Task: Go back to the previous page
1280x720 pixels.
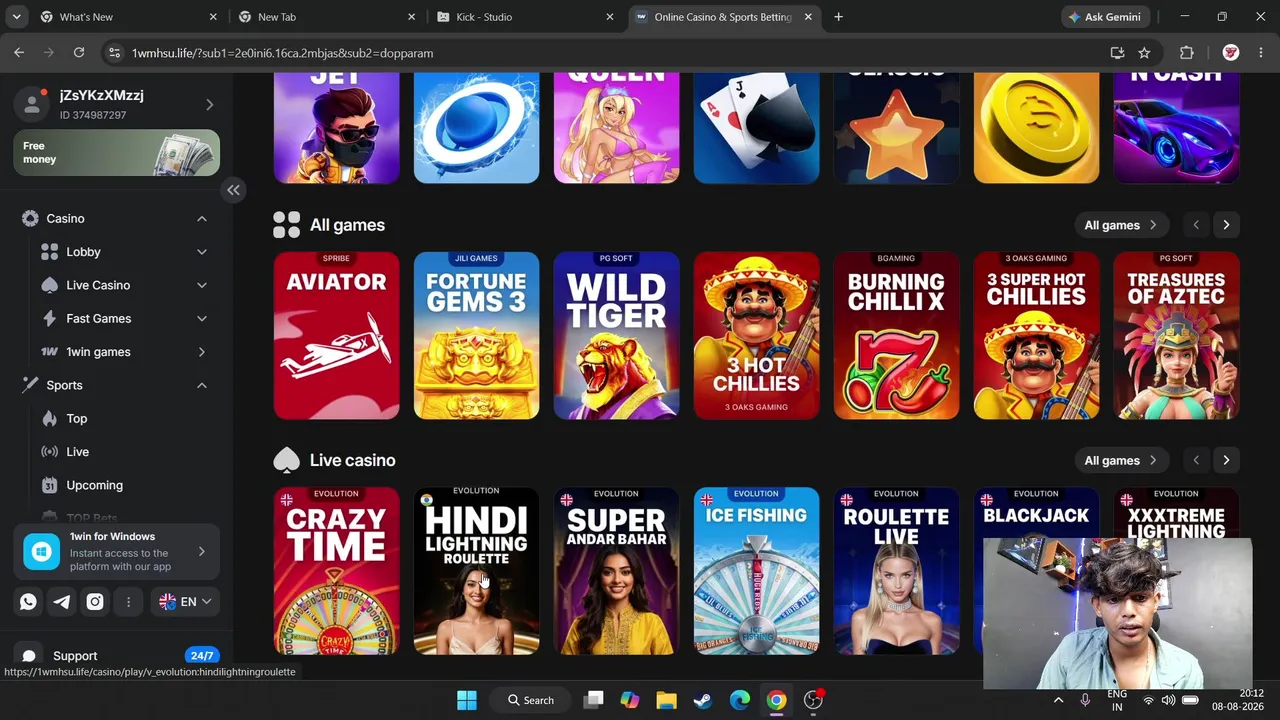Action: pos(19,53)
